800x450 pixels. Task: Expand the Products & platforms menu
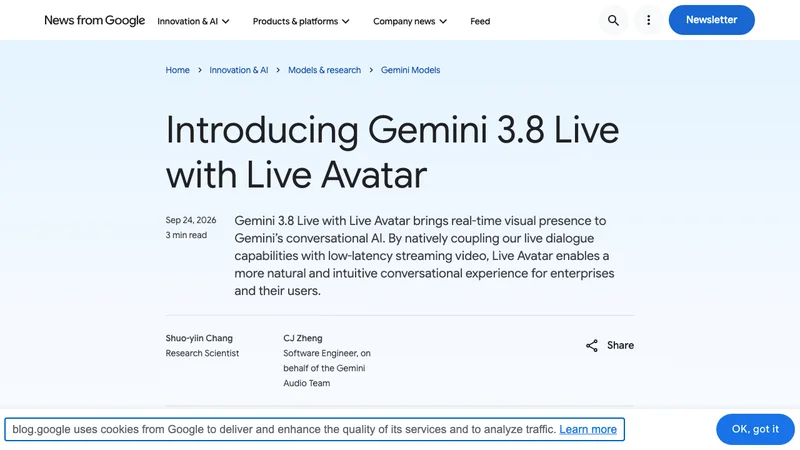click(x=301, y=21)
